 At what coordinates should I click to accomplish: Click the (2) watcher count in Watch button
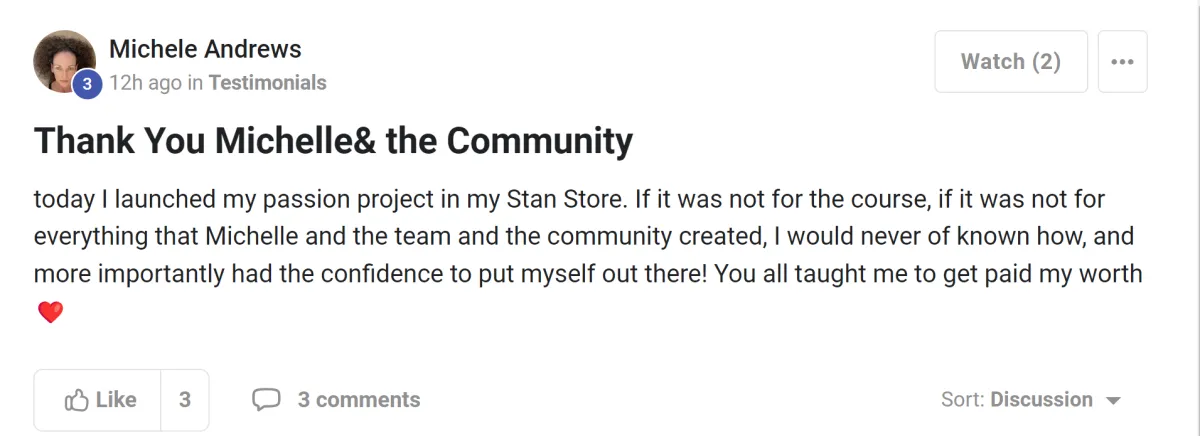pyautogui.click(x=1047, y=61)
